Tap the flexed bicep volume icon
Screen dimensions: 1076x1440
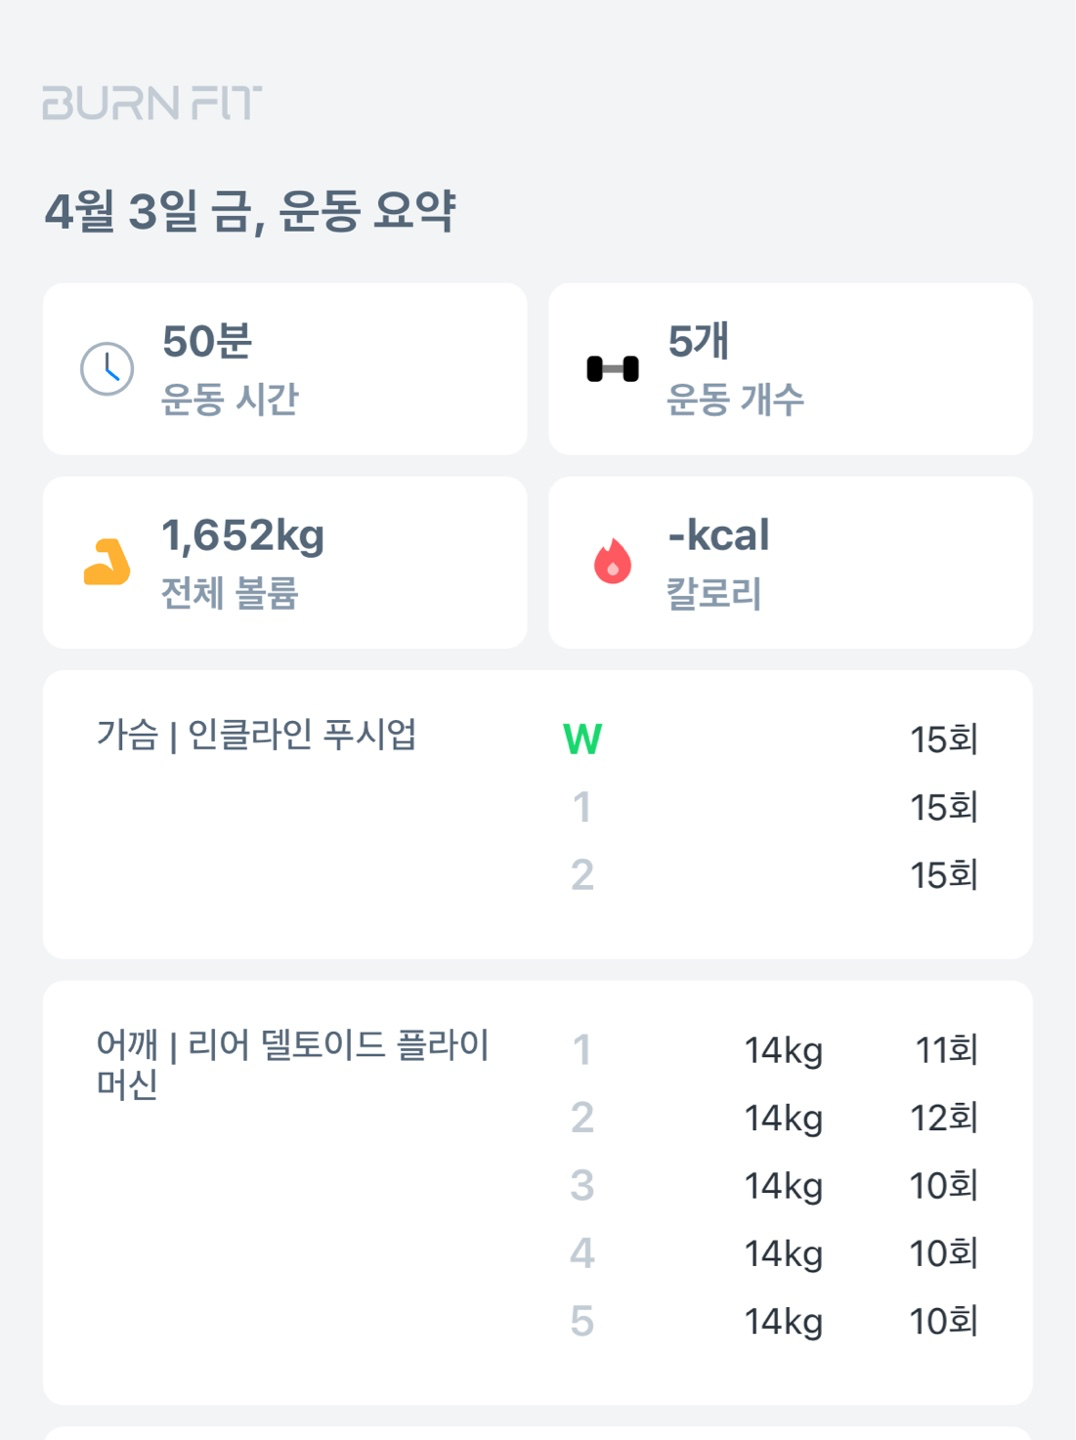coord(107,562)
